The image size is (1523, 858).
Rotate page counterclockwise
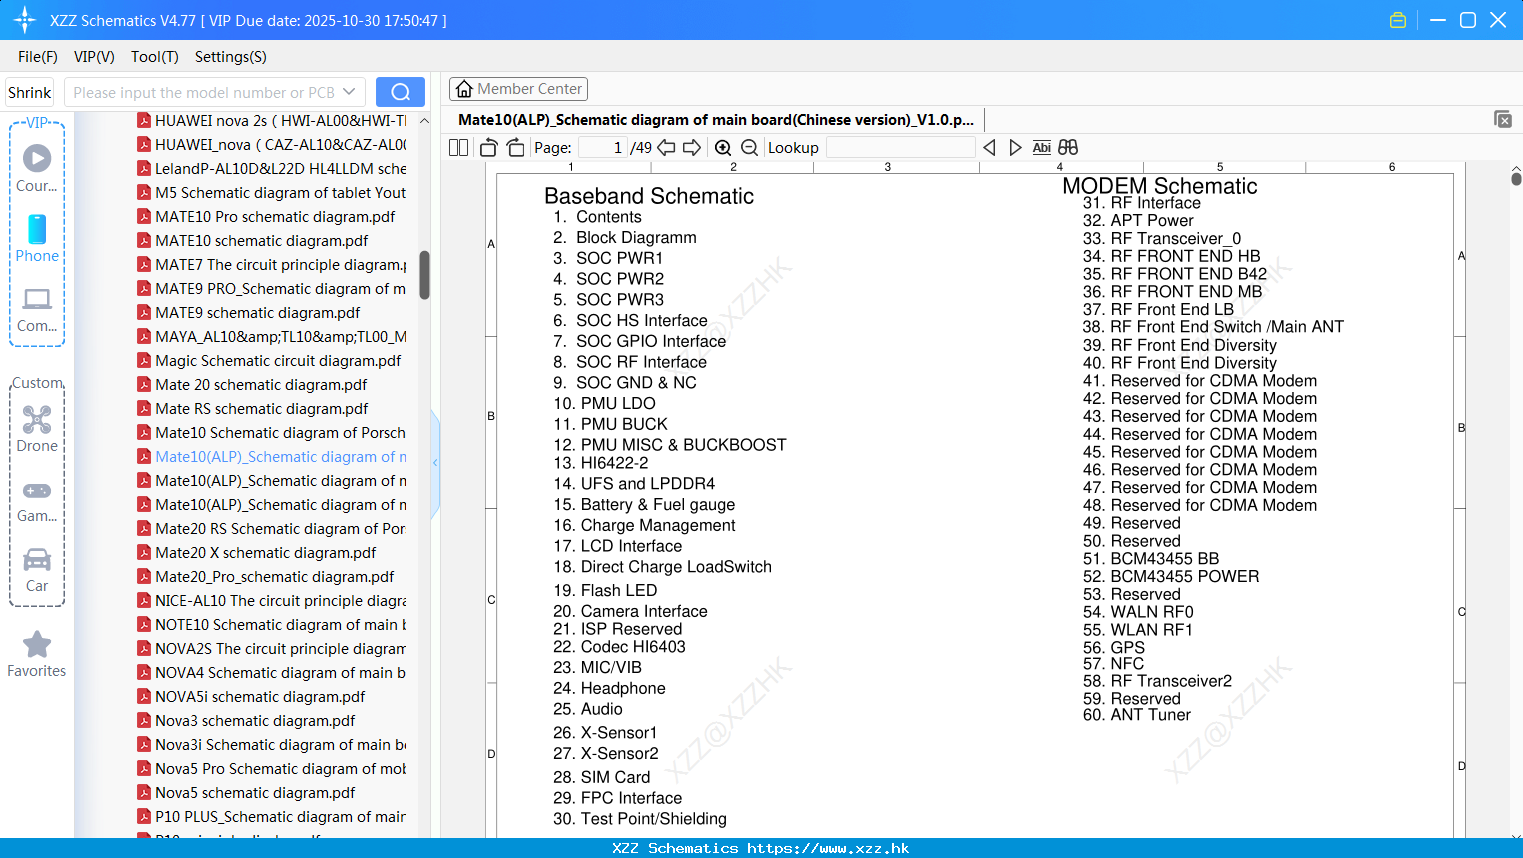click(x=489, y=147)
